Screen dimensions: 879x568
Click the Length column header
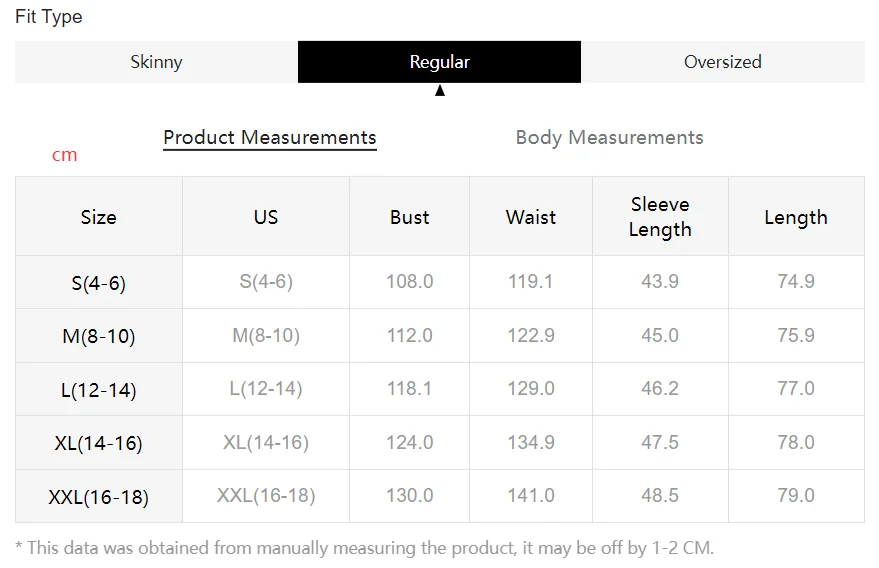point(796,217)
